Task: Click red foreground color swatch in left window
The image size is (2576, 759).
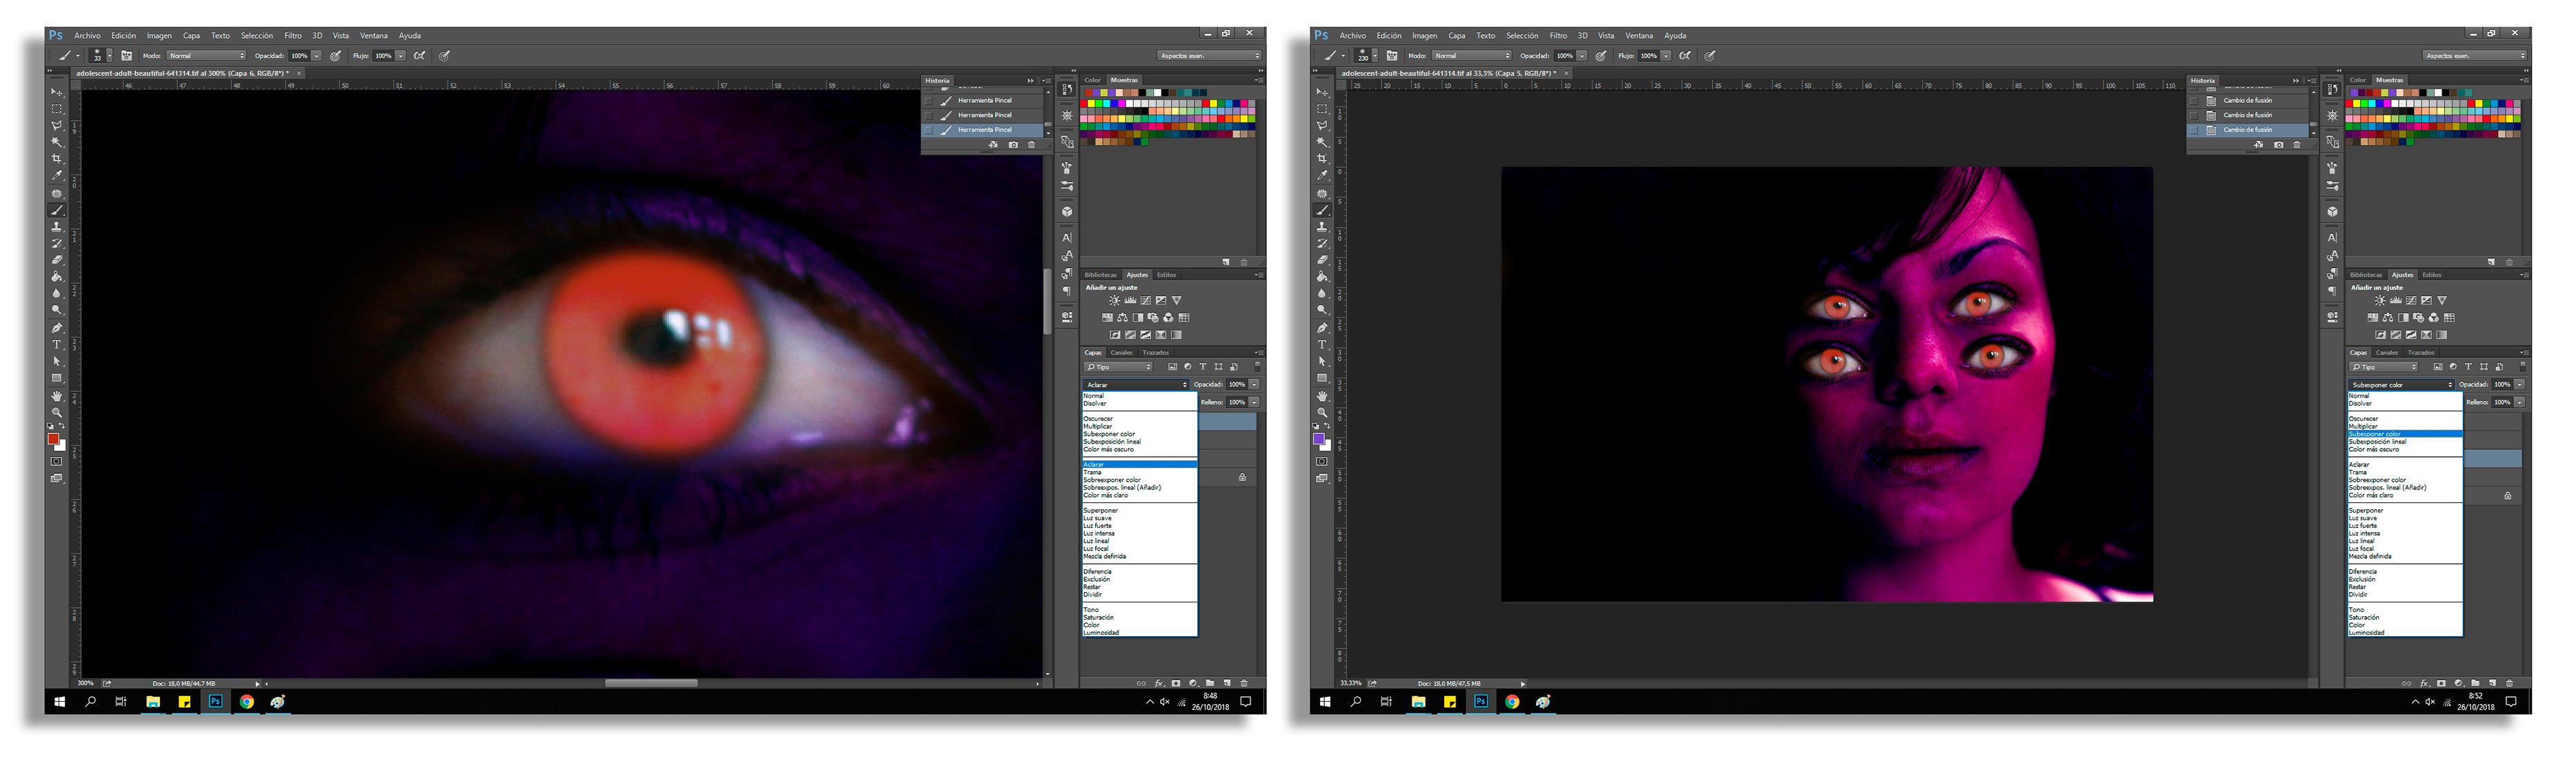Action: [53, 438]
